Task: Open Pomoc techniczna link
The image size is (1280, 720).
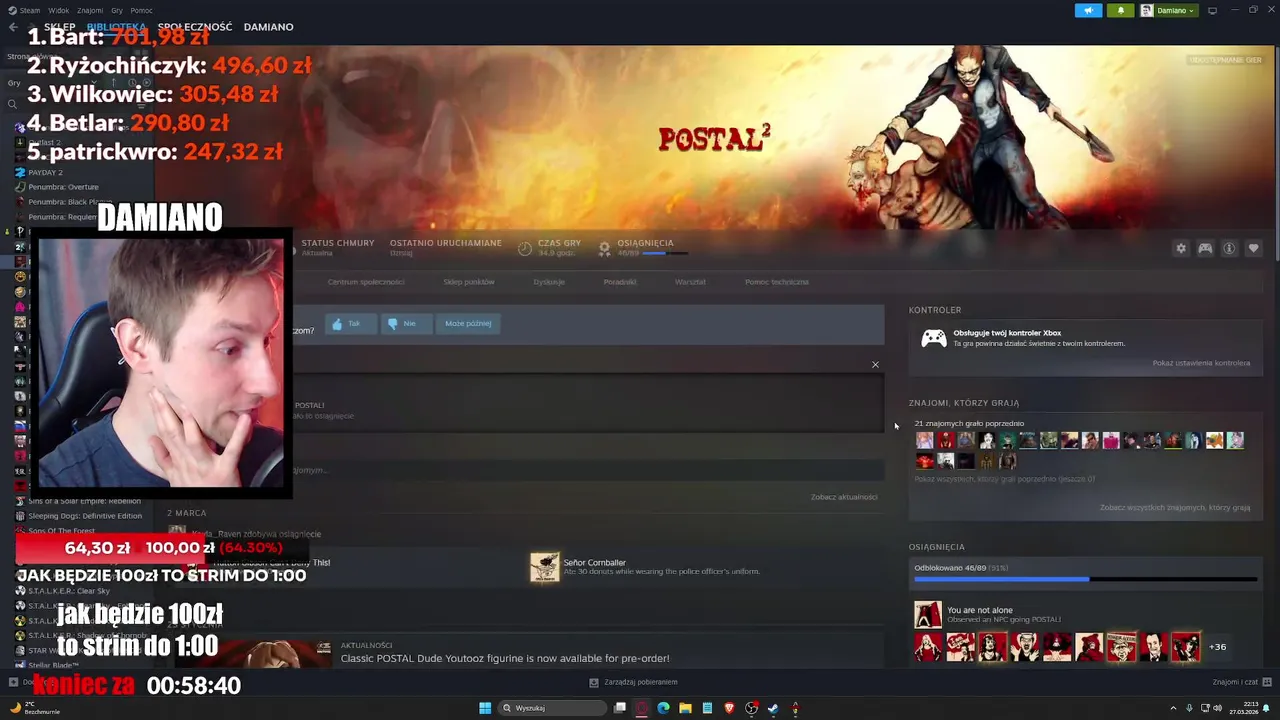Action: click(x=777, y=282)
